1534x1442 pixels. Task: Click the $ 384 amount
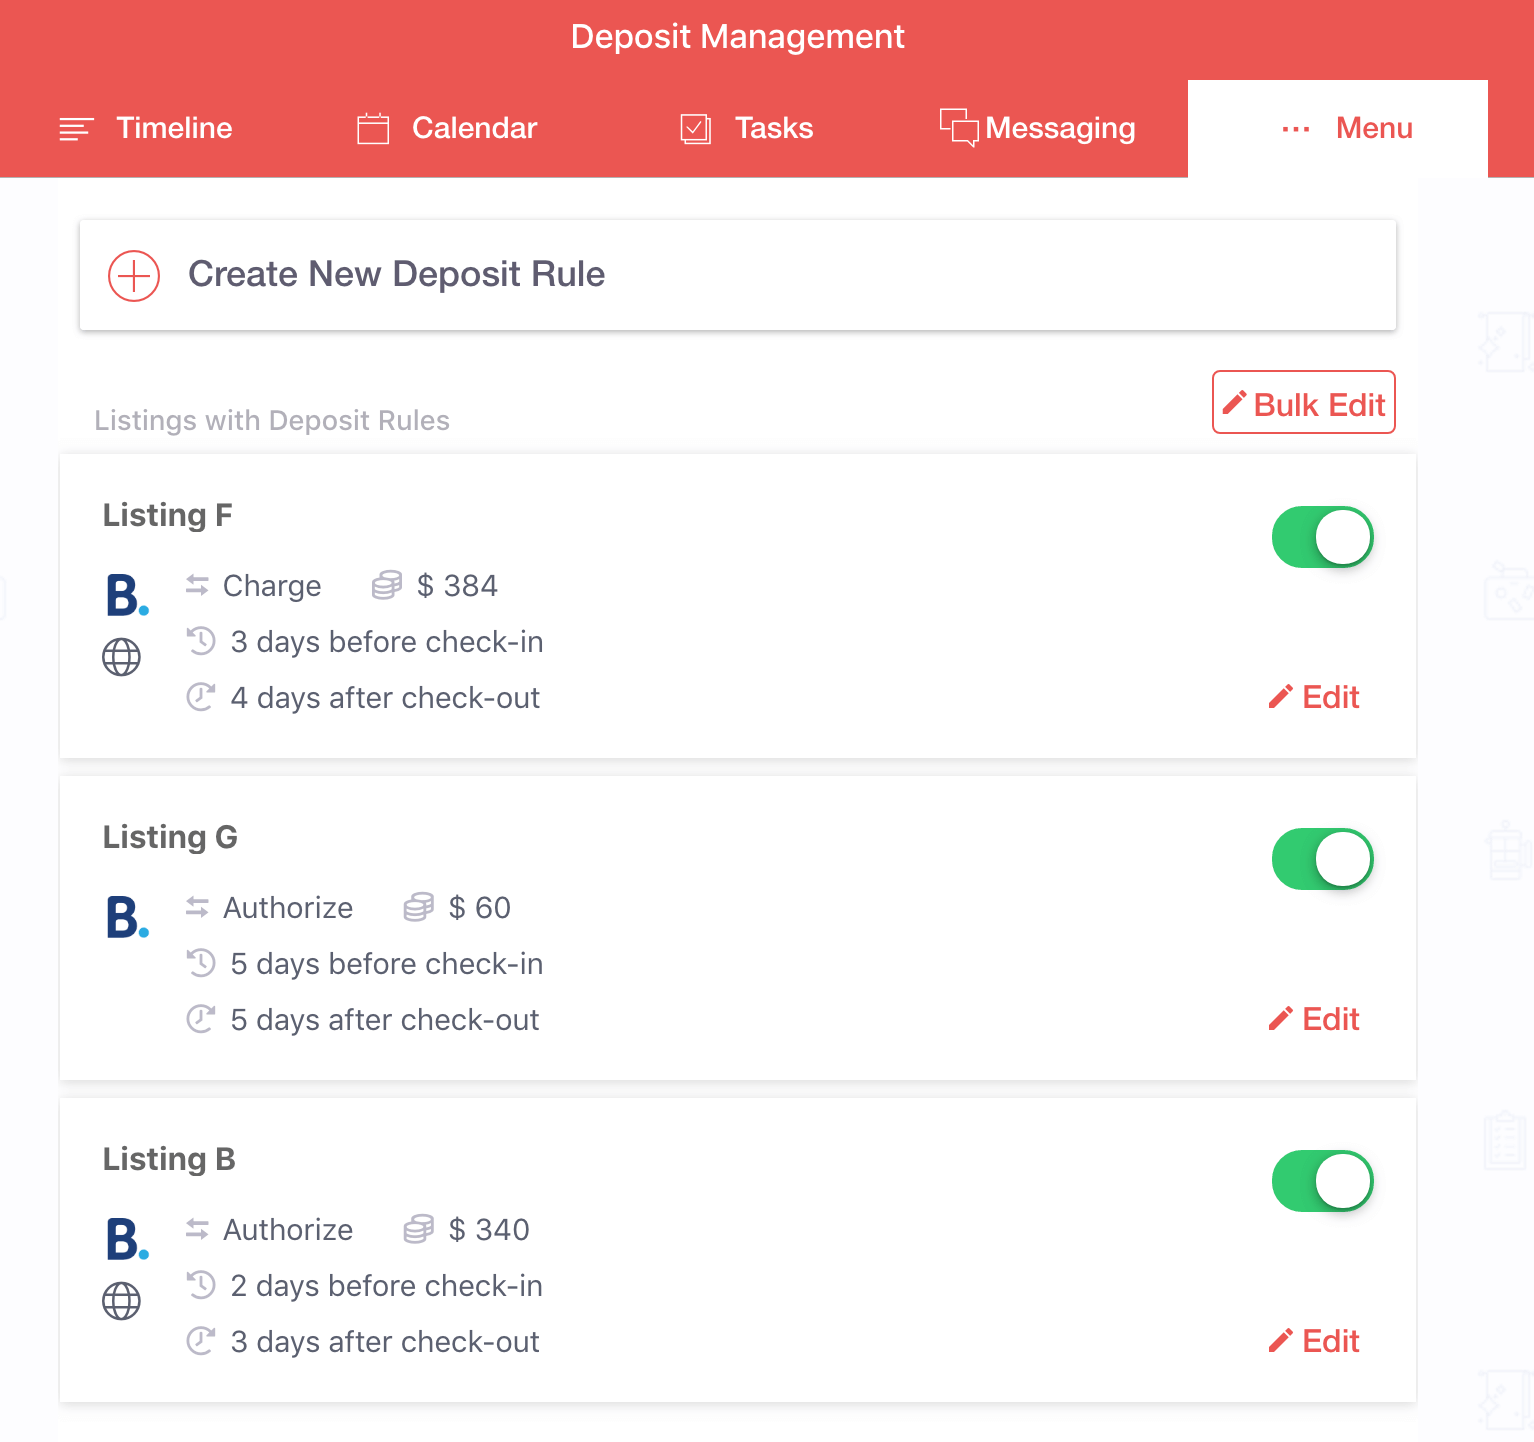coord(457,586)
